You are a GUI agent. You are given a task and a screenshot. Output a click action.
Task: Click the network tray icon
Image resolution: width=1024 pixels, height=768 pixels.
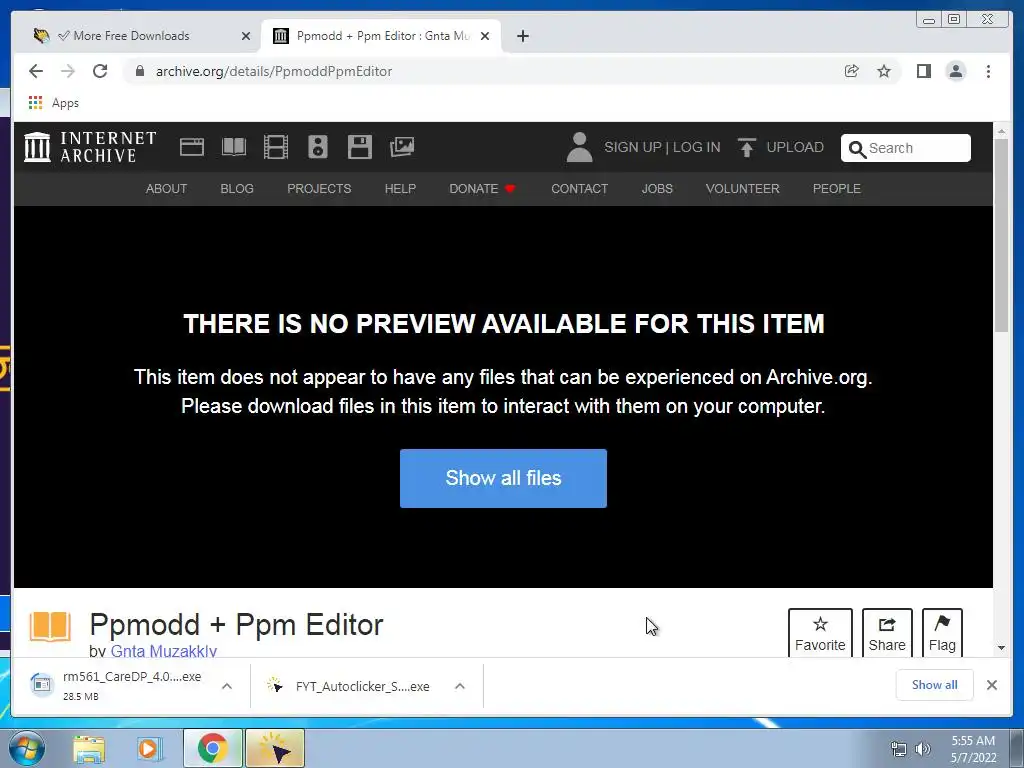point(899,749)
